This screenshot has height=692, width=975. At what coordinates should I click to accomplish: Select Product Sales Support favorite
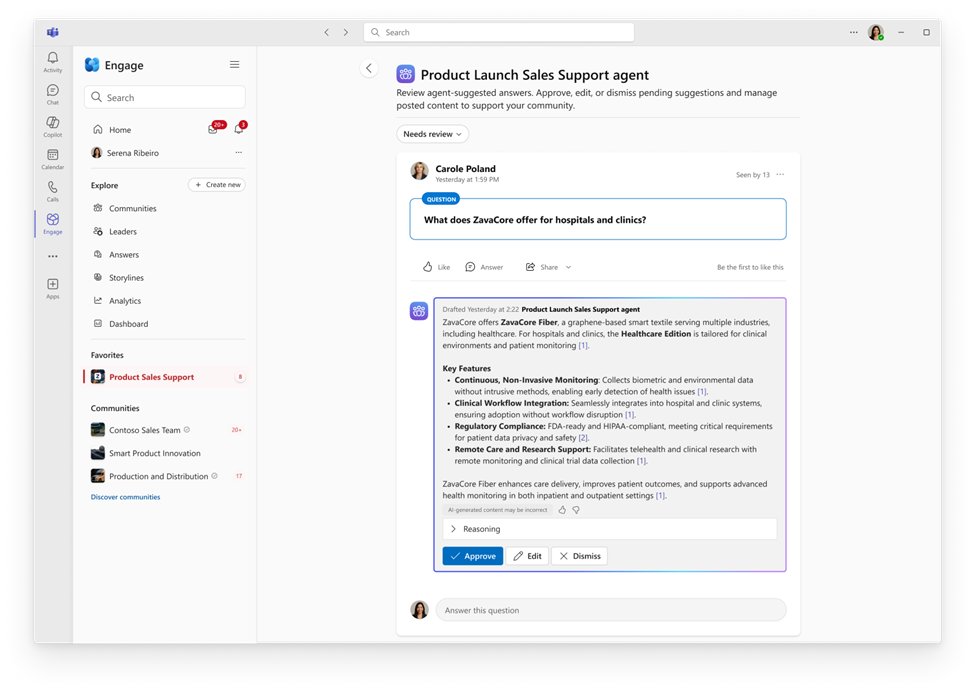coord(165,377)
